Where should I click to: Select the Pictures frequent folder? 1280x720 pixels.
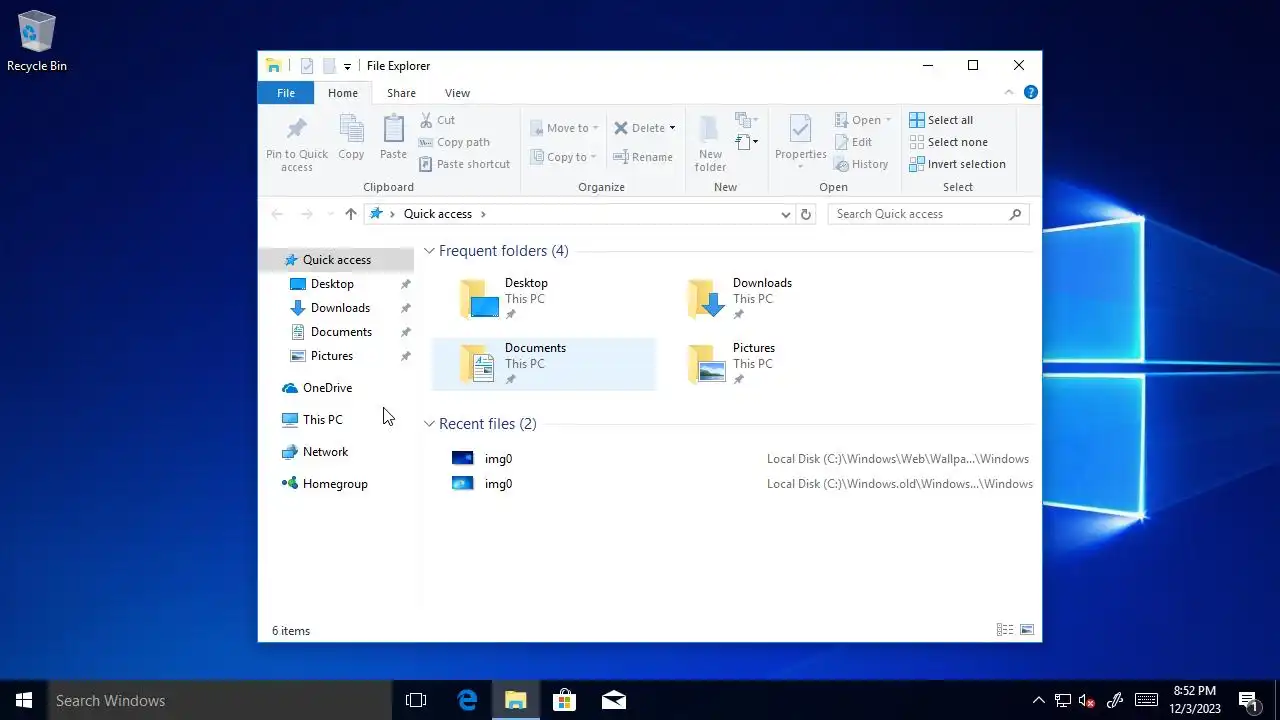[771, 363]
